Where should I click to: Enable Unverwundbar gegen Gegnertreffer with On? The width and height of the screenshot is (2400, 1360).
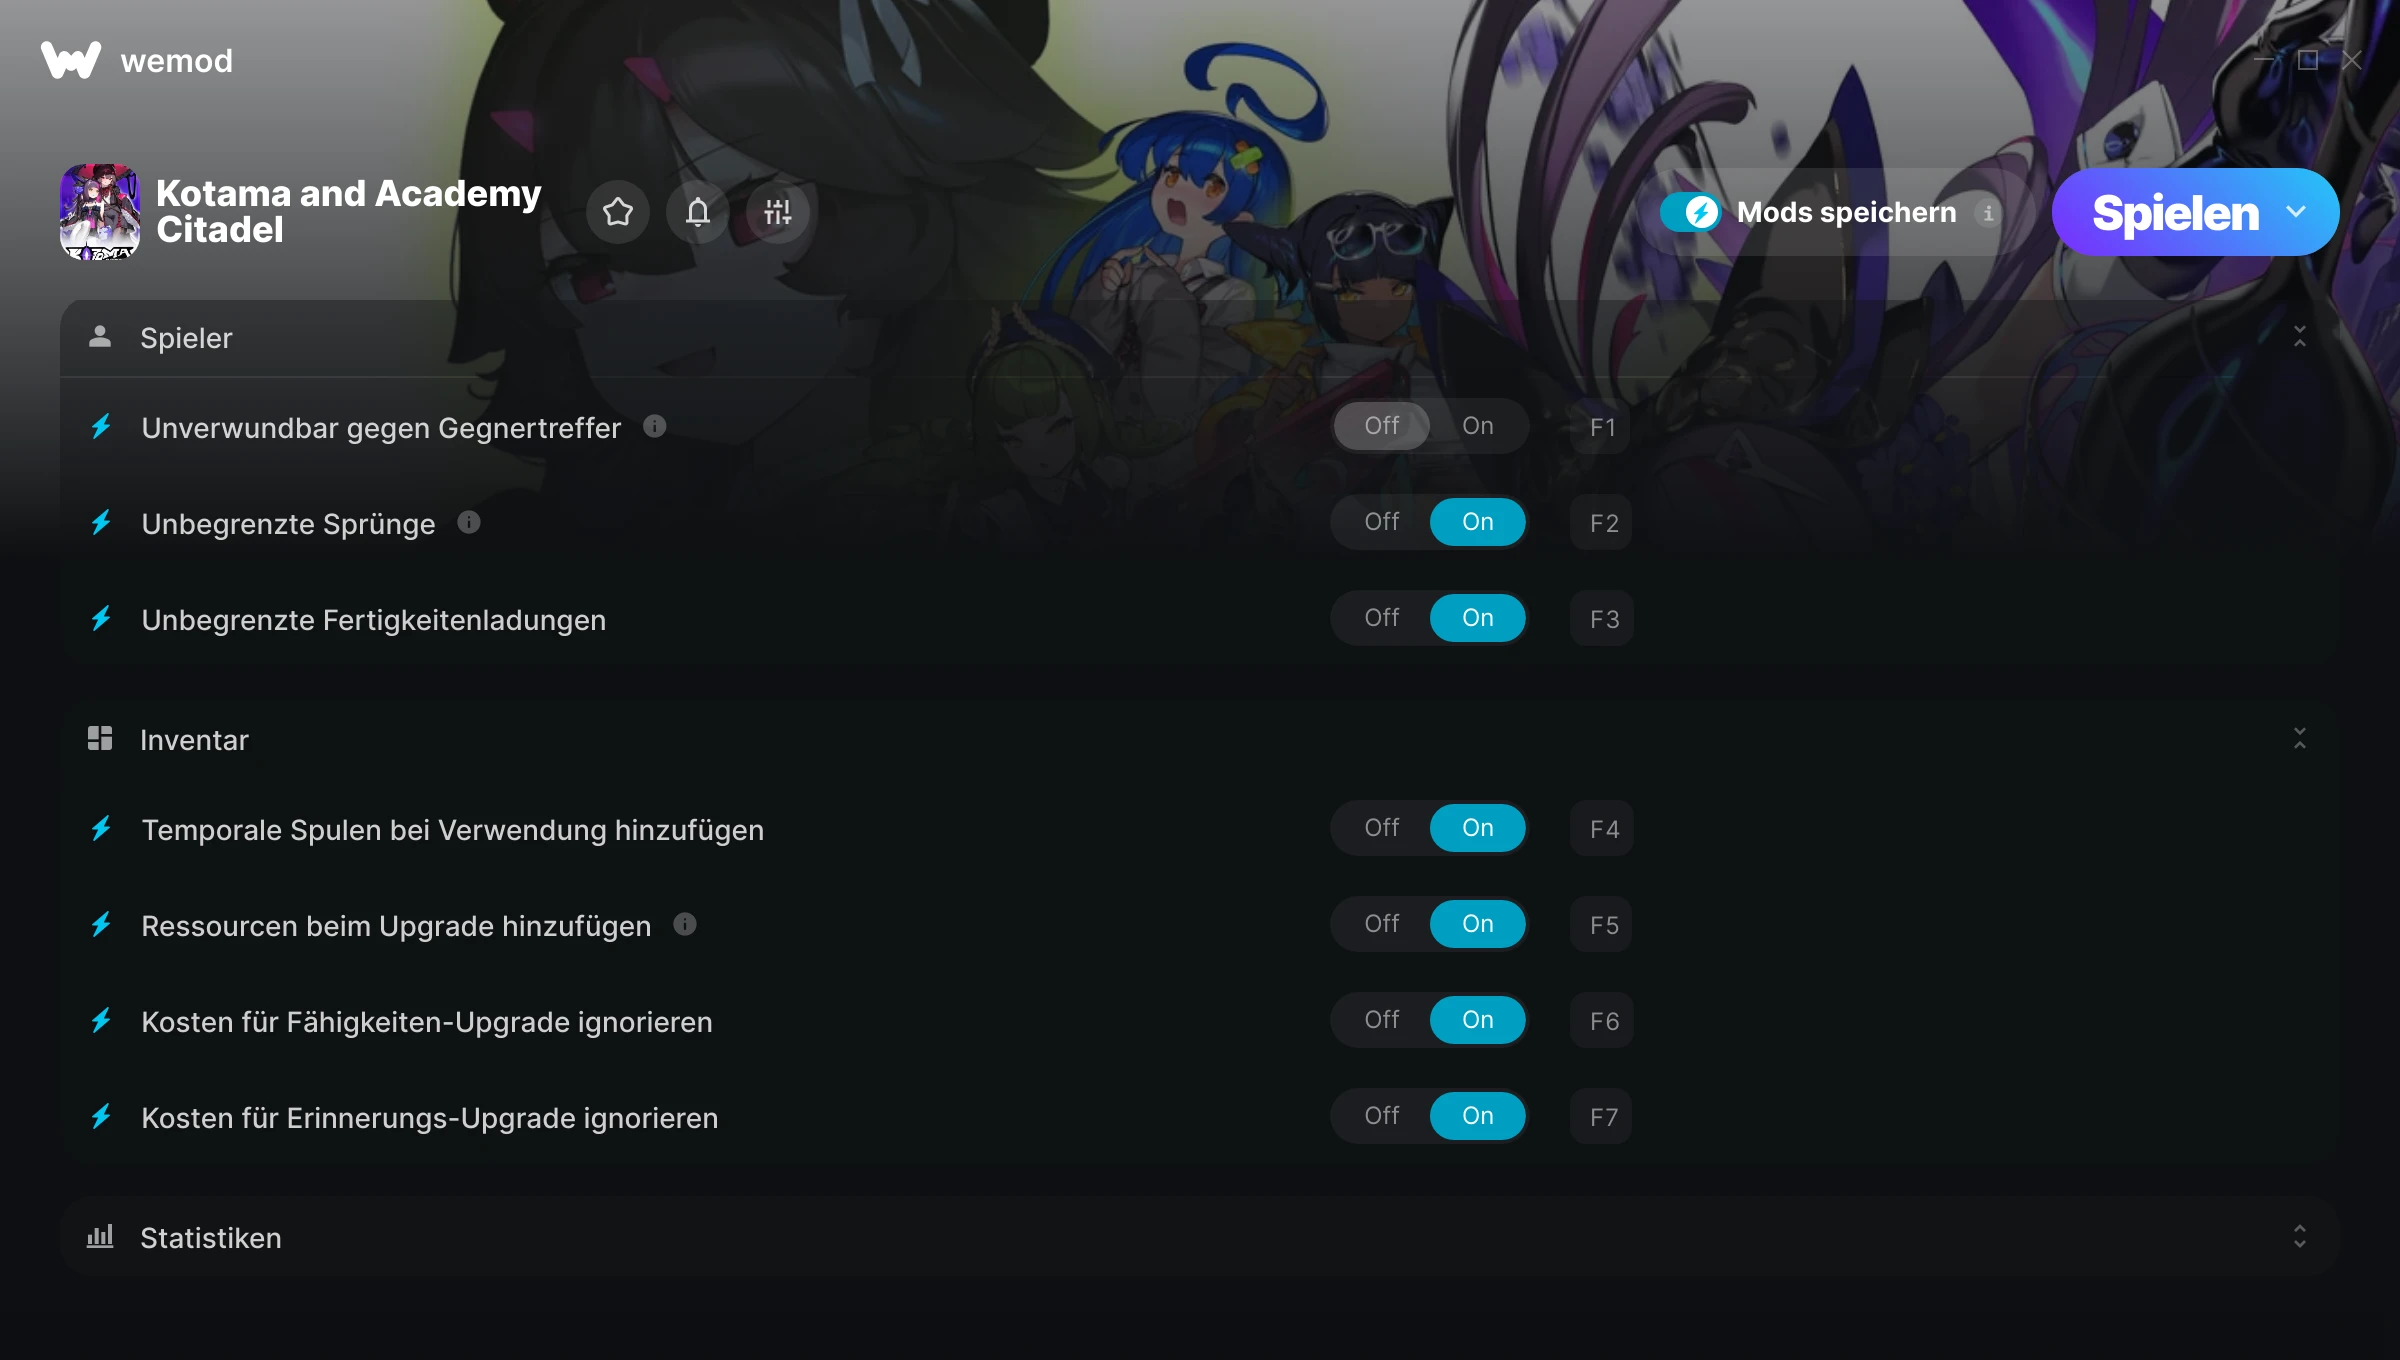coord(1478,426)
